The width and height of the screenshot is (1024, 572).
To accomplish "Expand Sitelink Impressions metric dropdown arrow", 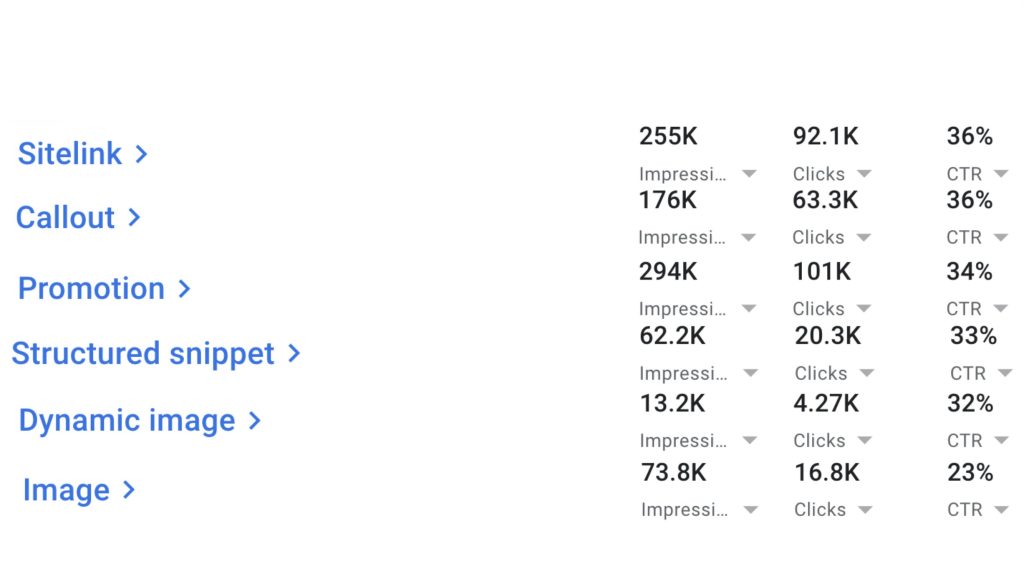I will point(749,174).
